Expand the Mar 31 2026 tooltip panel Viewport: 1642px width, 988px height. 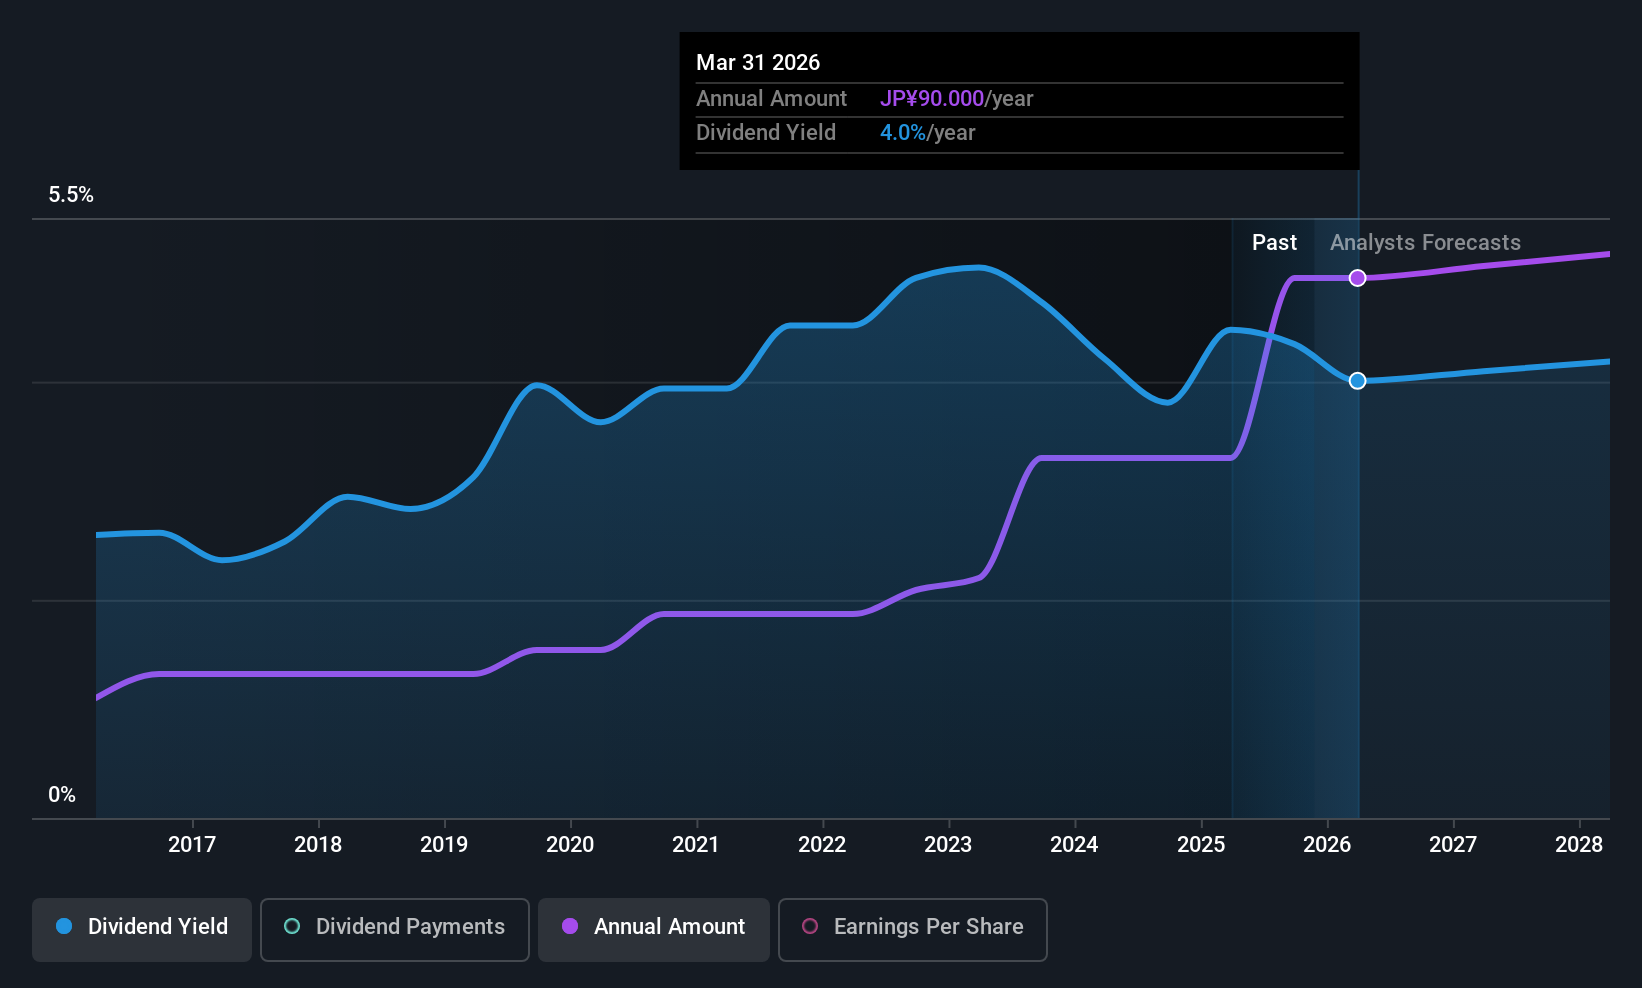coord(1019,100)
